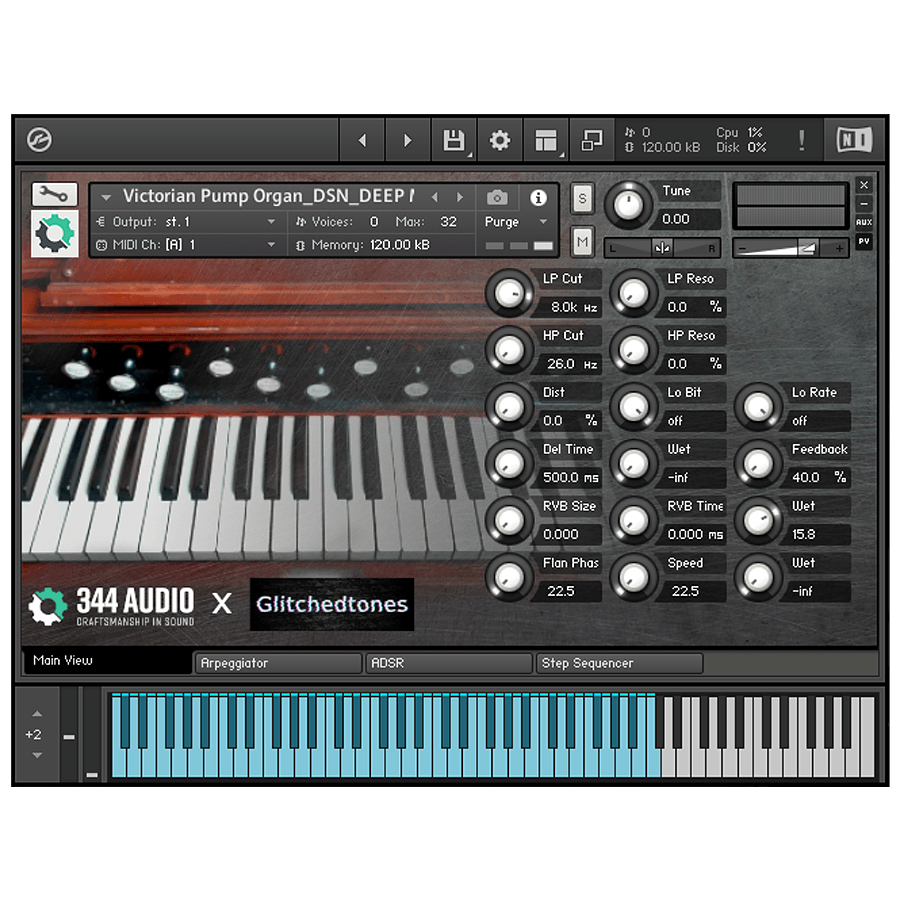
Task: Click the LP Cut knob
Action: click(x=510, y=293)
